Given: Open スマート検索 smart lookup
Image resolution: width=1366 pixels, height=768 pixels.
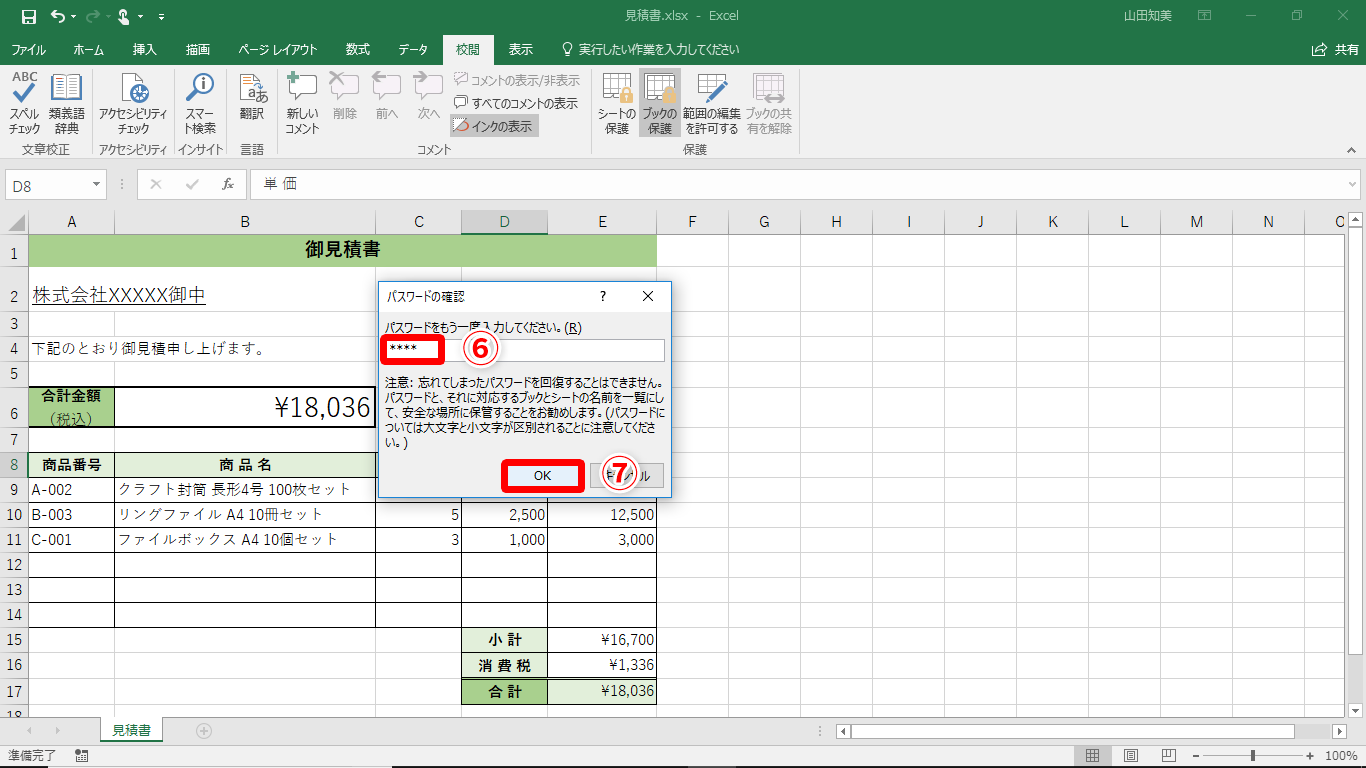Looking at the screenshot, I should click(x=200, y=104).
